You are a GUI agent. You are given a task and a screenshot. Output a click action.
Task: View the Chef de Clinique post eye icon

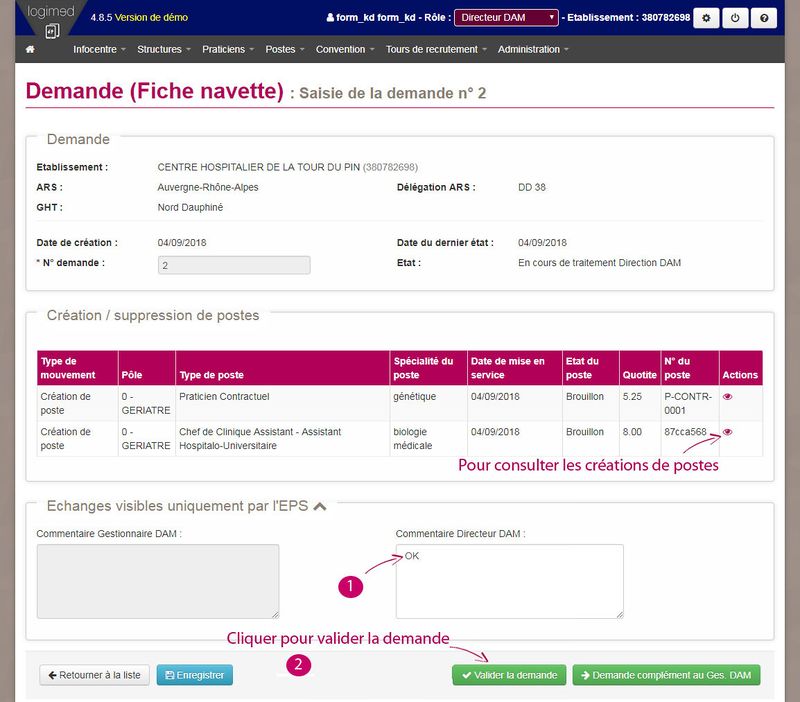click(728, 432)
